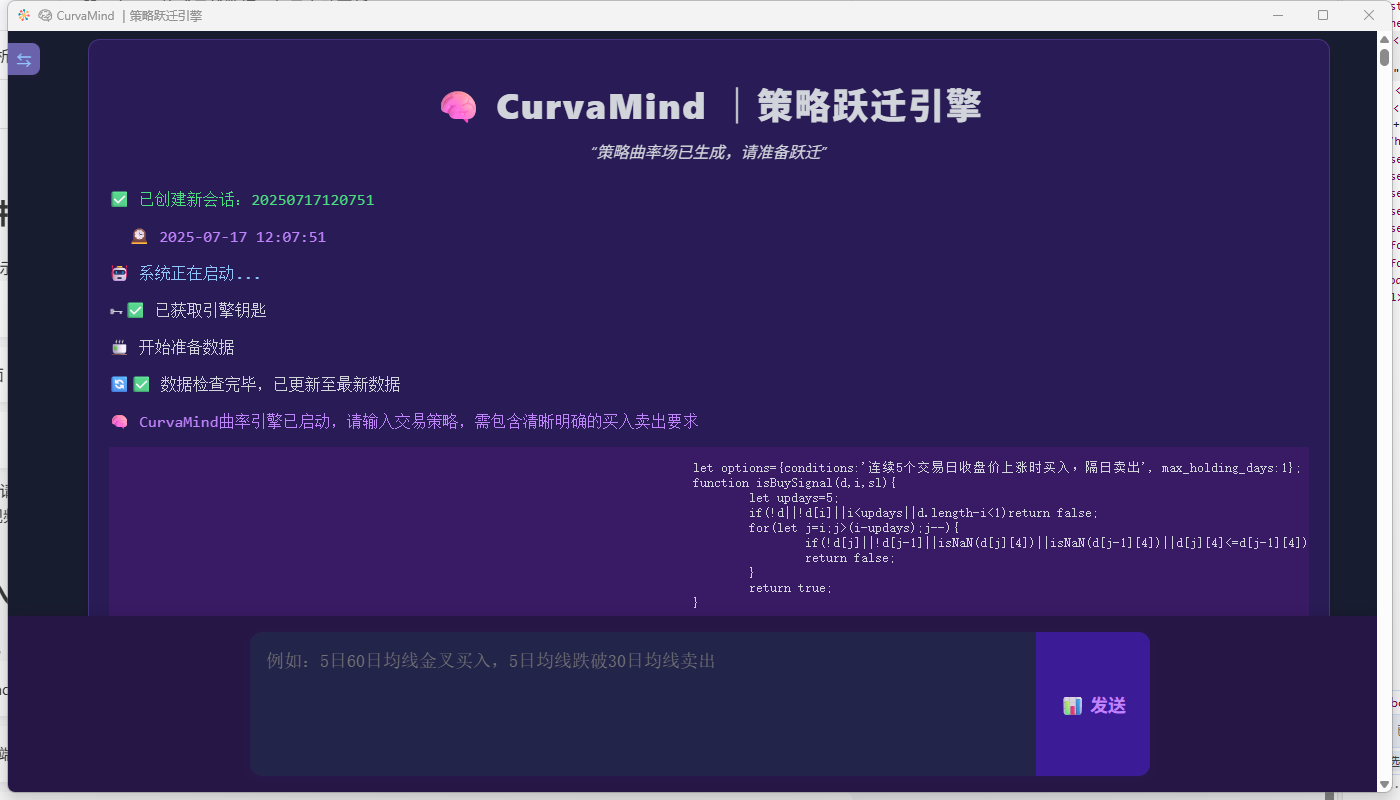1400x800 pixels.
Task: Click the icon beside 开始准备数据
Action: [119, 348]
